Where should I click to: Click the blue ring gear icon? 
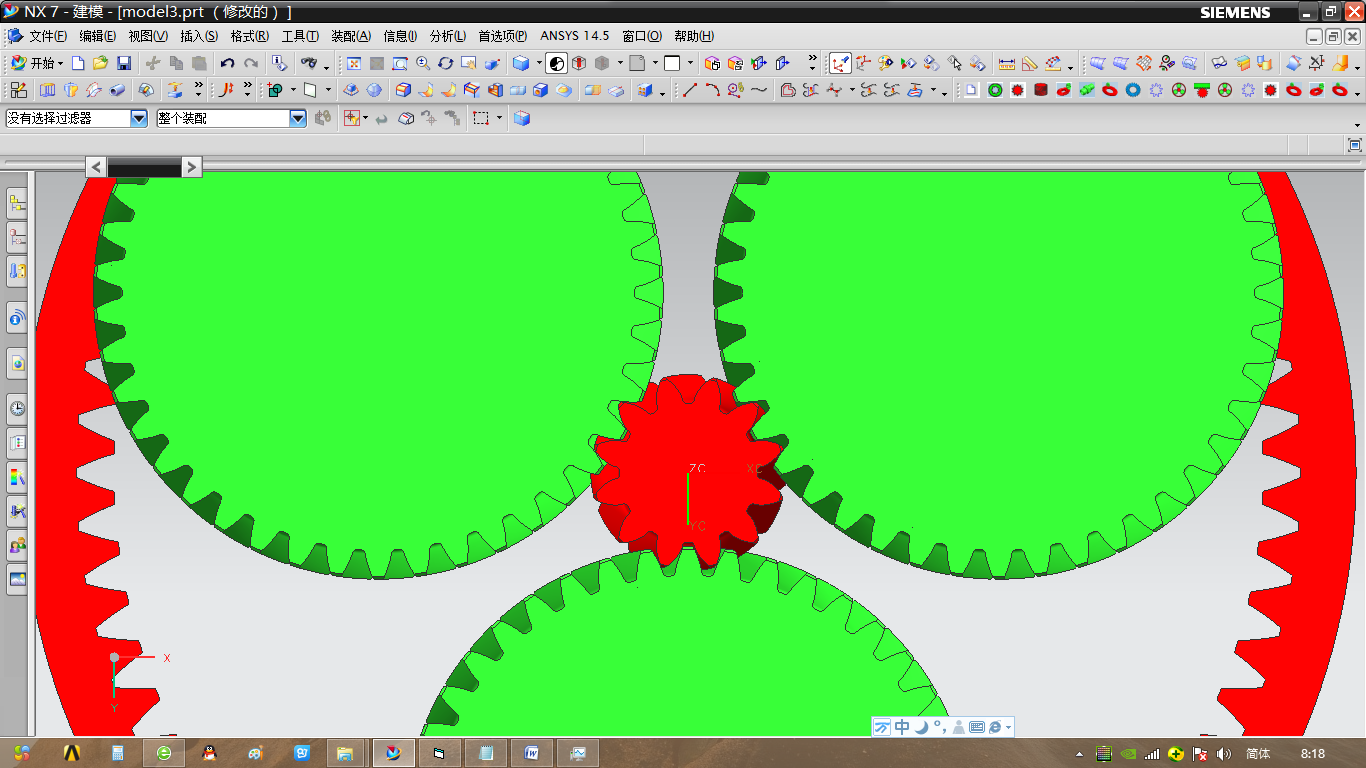(x=1133, y=90)
